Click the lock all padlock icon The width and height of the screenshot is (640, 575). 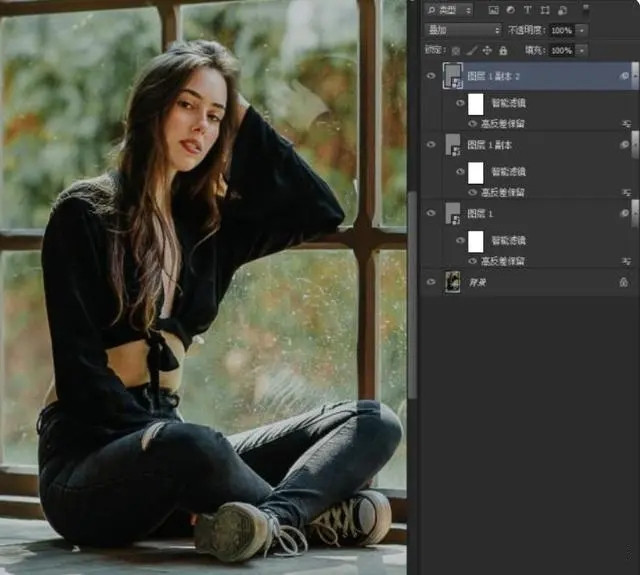click(502, 50)
